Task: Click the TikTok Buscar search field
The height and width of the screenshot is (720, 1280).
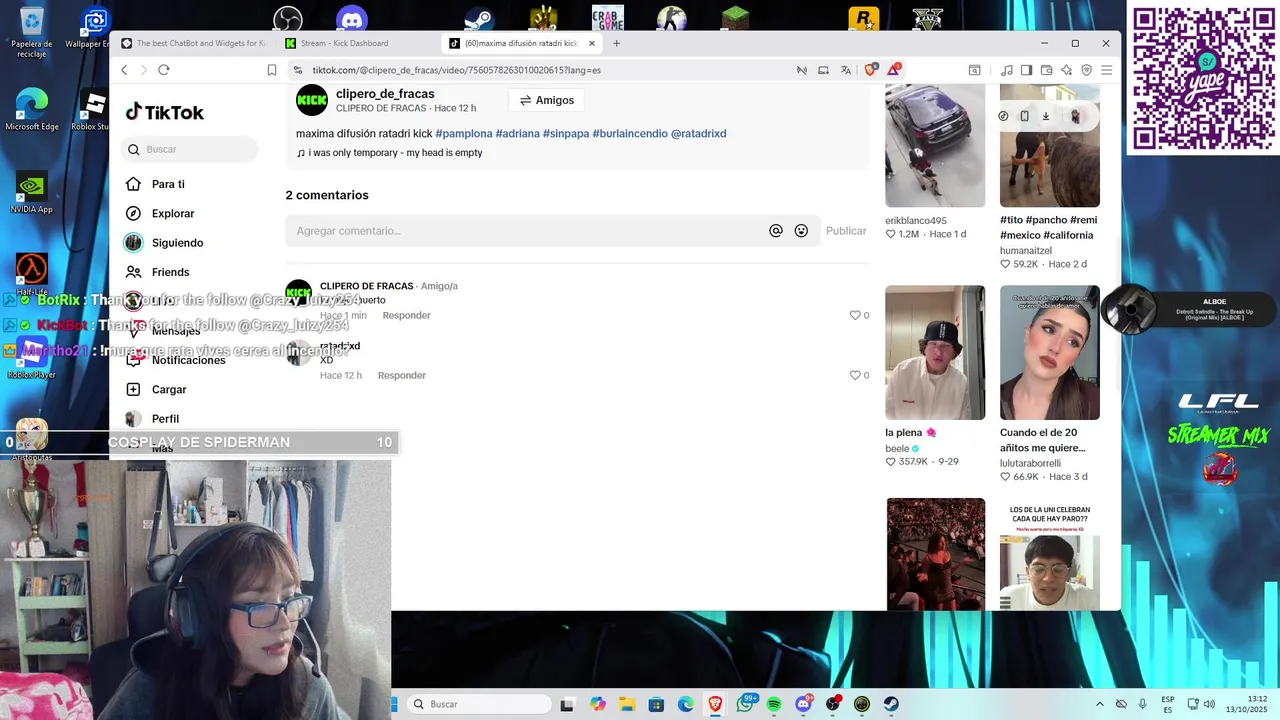Action: coord(190,149)
